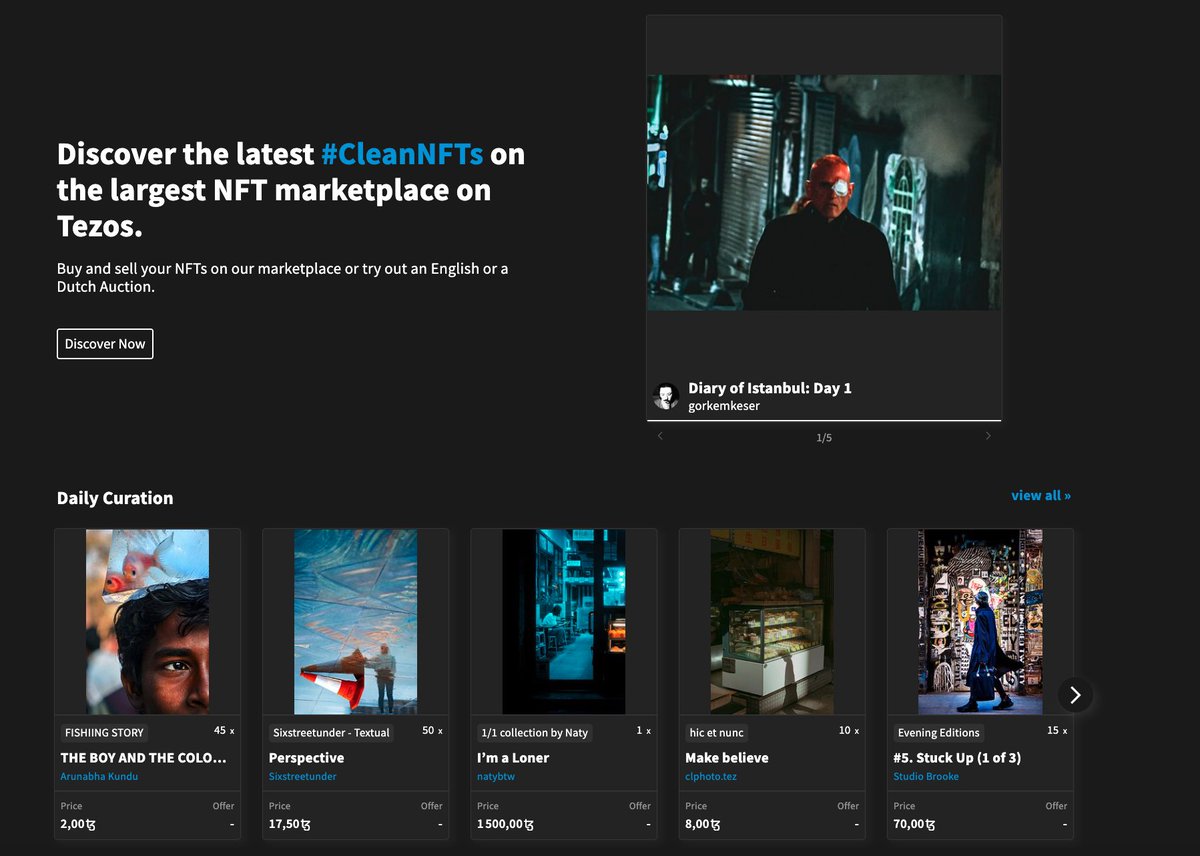Visit the clphoto.tez artist profile

point(711,776)
